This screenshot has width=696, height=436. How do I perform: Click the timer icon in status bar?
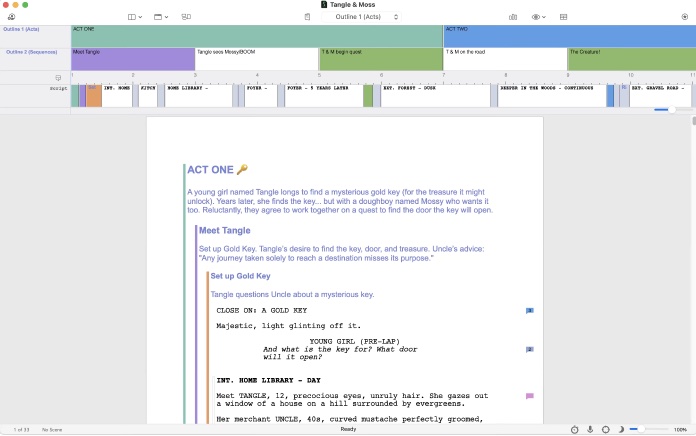(x=574, y=429)
